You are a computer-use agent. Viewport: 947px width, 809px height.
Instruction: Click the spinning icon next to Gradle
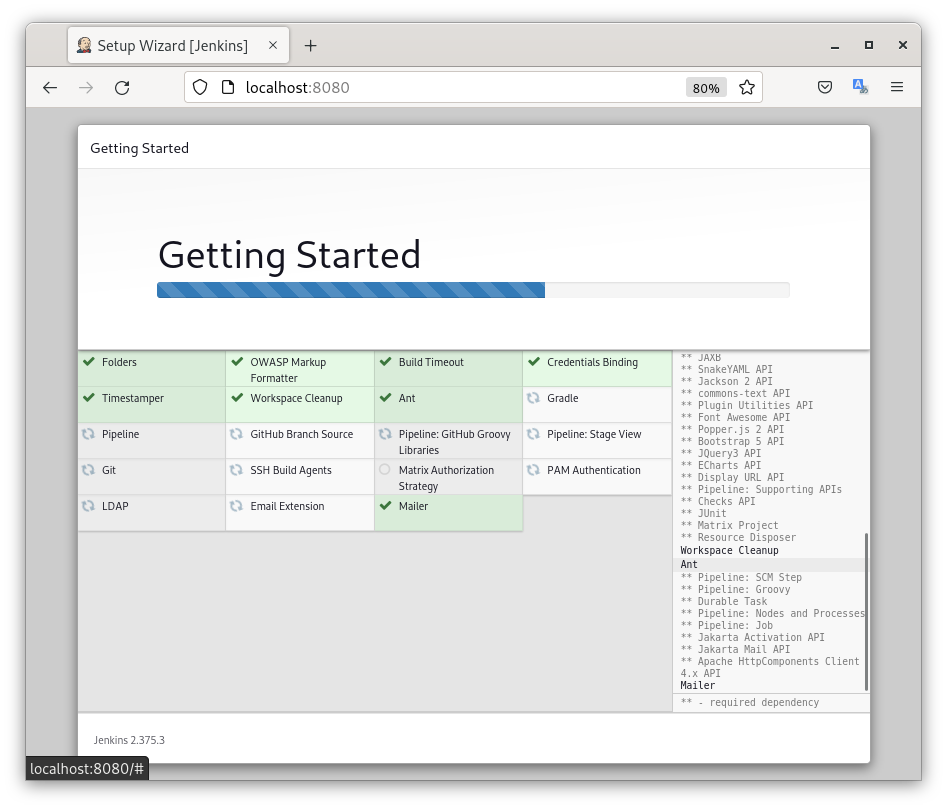pyautogui.click(x=534, y=398)
